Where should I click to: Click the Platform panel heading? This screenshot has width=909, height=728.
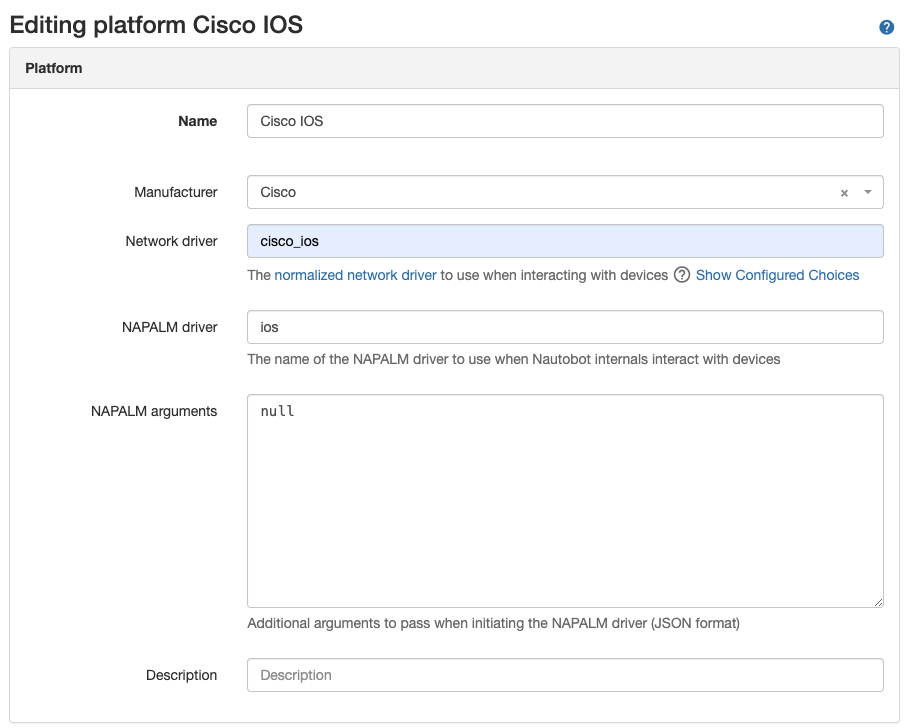pos(54,69)
